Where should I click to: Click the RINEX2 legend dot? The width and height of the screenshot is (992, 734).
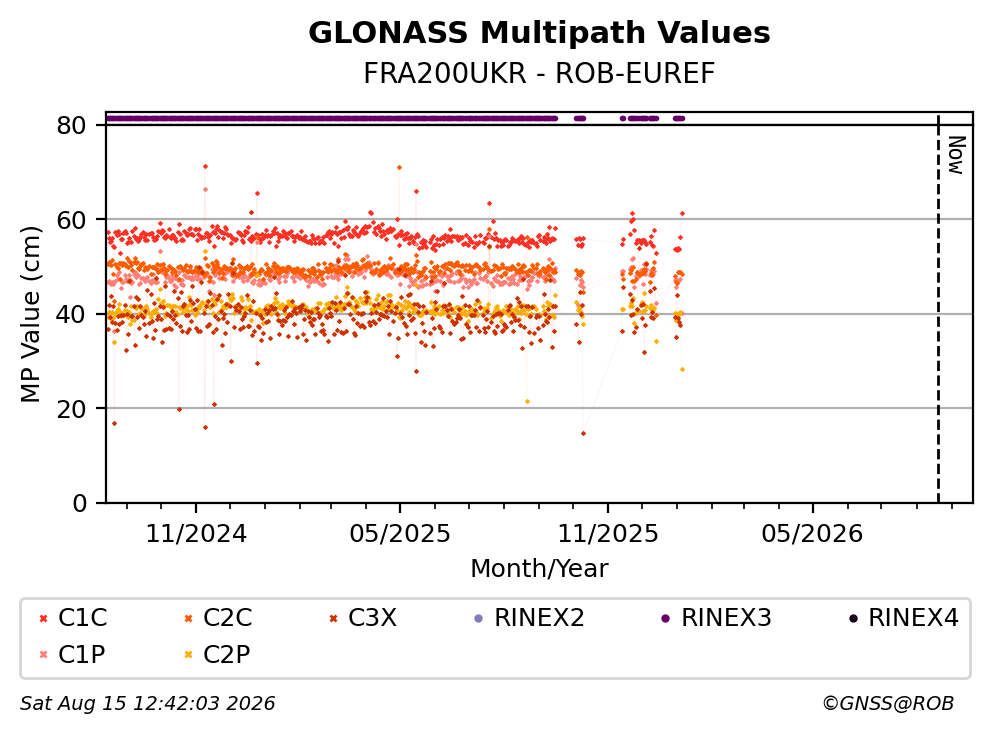[478, 618]
